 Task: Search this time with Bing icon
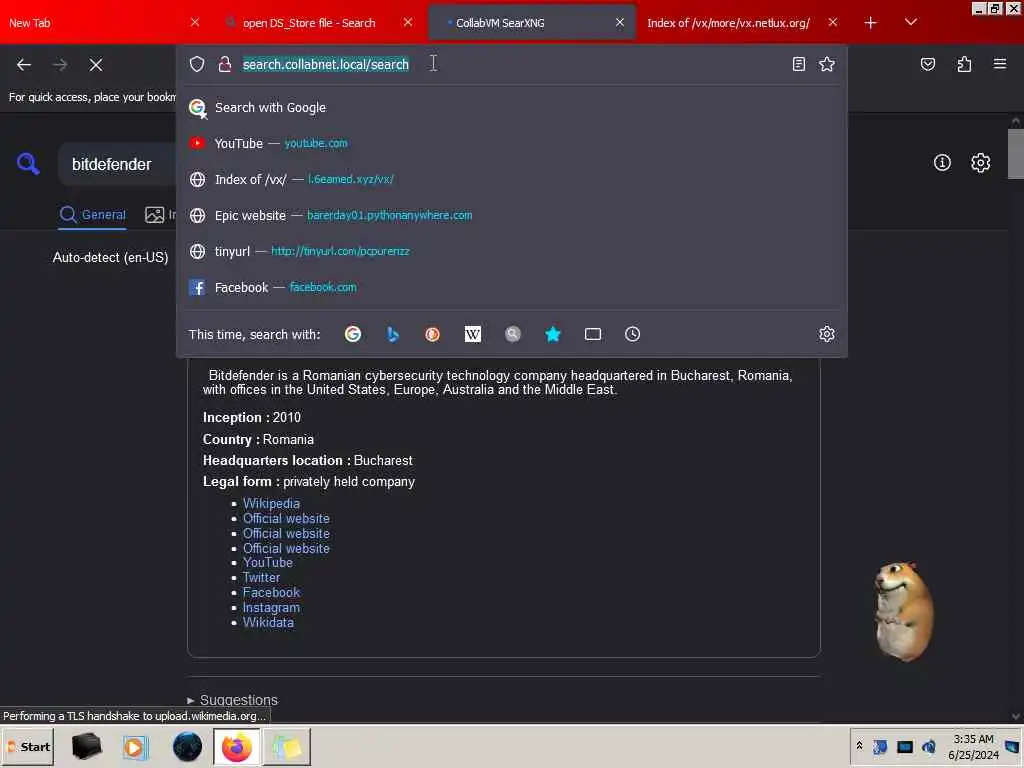392,334
